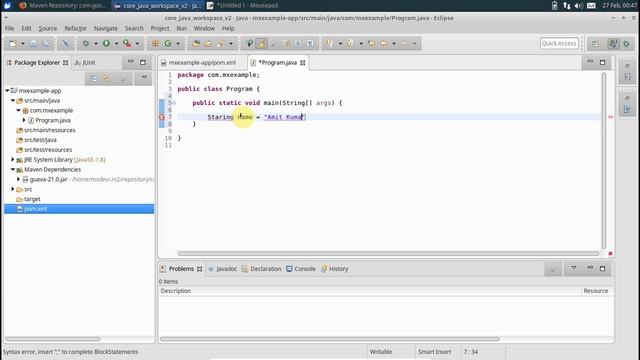Toggle Word Wrap toolbar button
The width and height of the screenshot is (640, 360).
coord(286,43)
